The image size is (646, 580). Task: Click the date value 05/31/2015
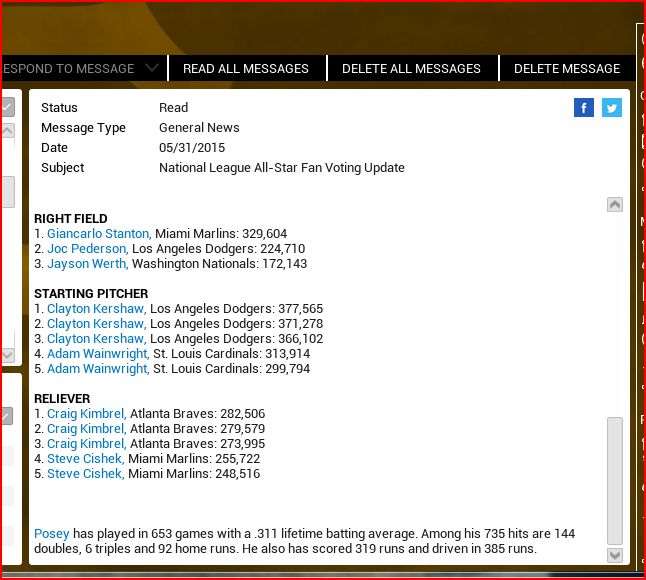pyautogui.click(x=192, y=147)
